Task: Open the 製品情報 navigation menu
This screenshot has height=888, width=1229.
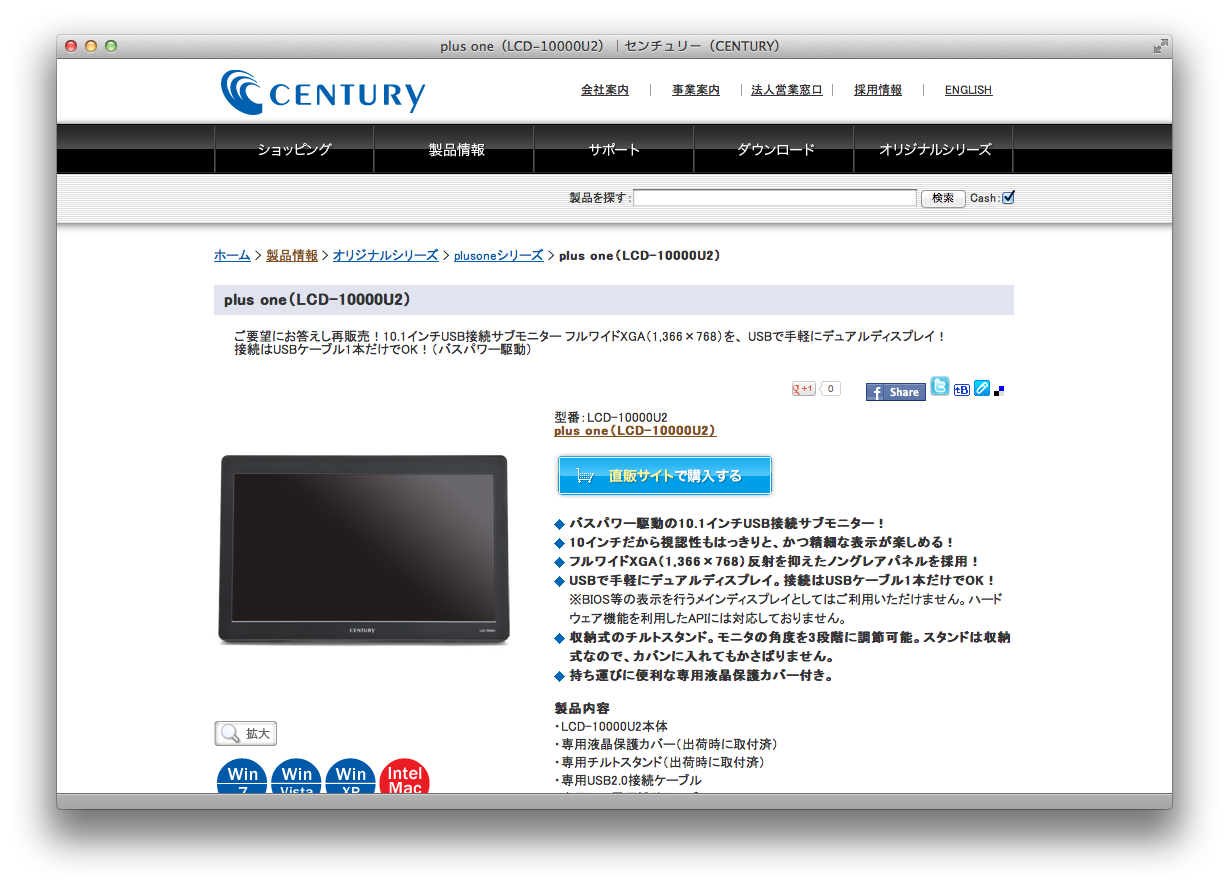Action: 456,150
